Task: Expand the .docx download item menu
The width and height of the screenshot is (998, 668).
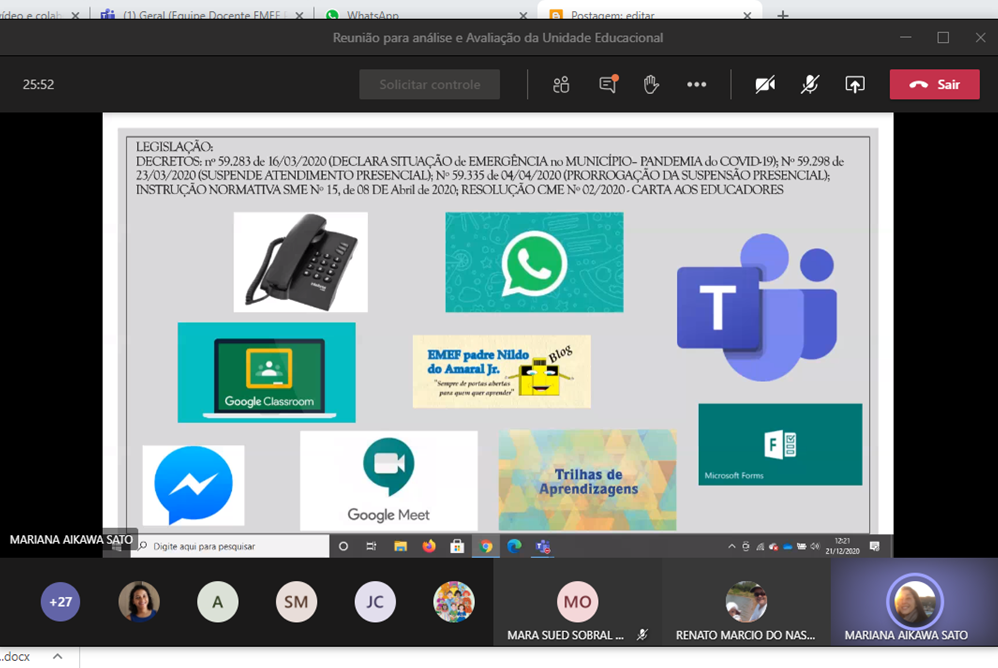Action: [57, 656]
